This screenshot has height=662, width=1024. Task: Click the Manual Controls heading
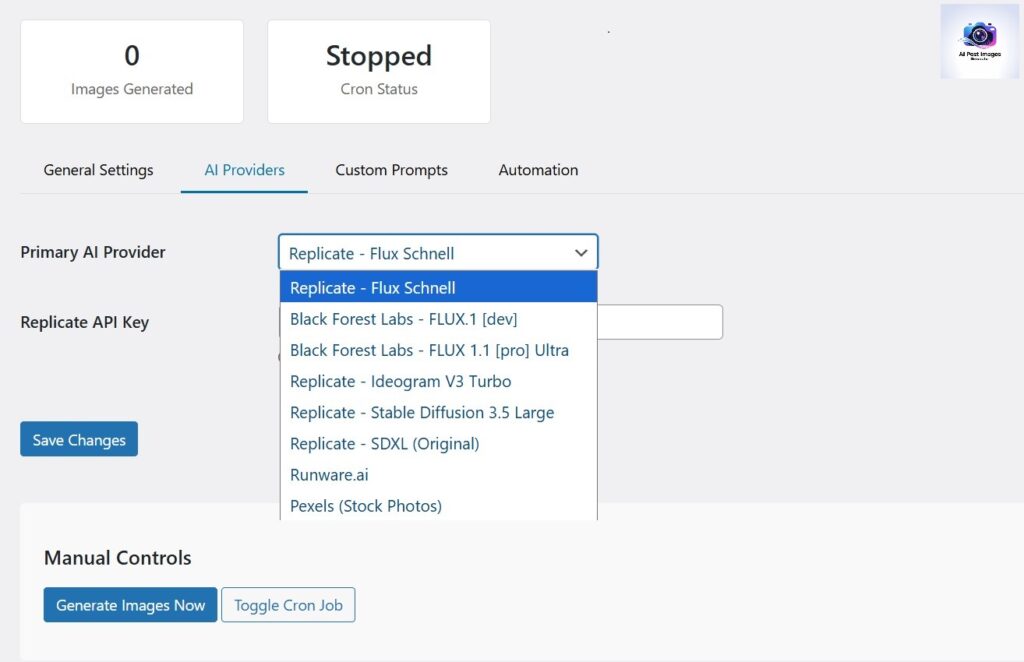click(x=118, y=558)
